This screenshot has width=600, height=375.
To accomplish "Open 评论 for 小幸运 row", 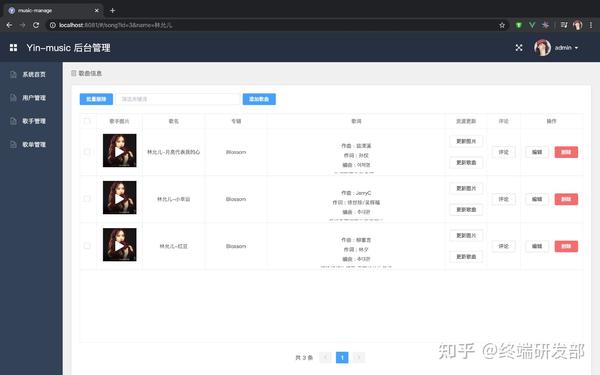I will pyautogui.click(x=504, y=199).
